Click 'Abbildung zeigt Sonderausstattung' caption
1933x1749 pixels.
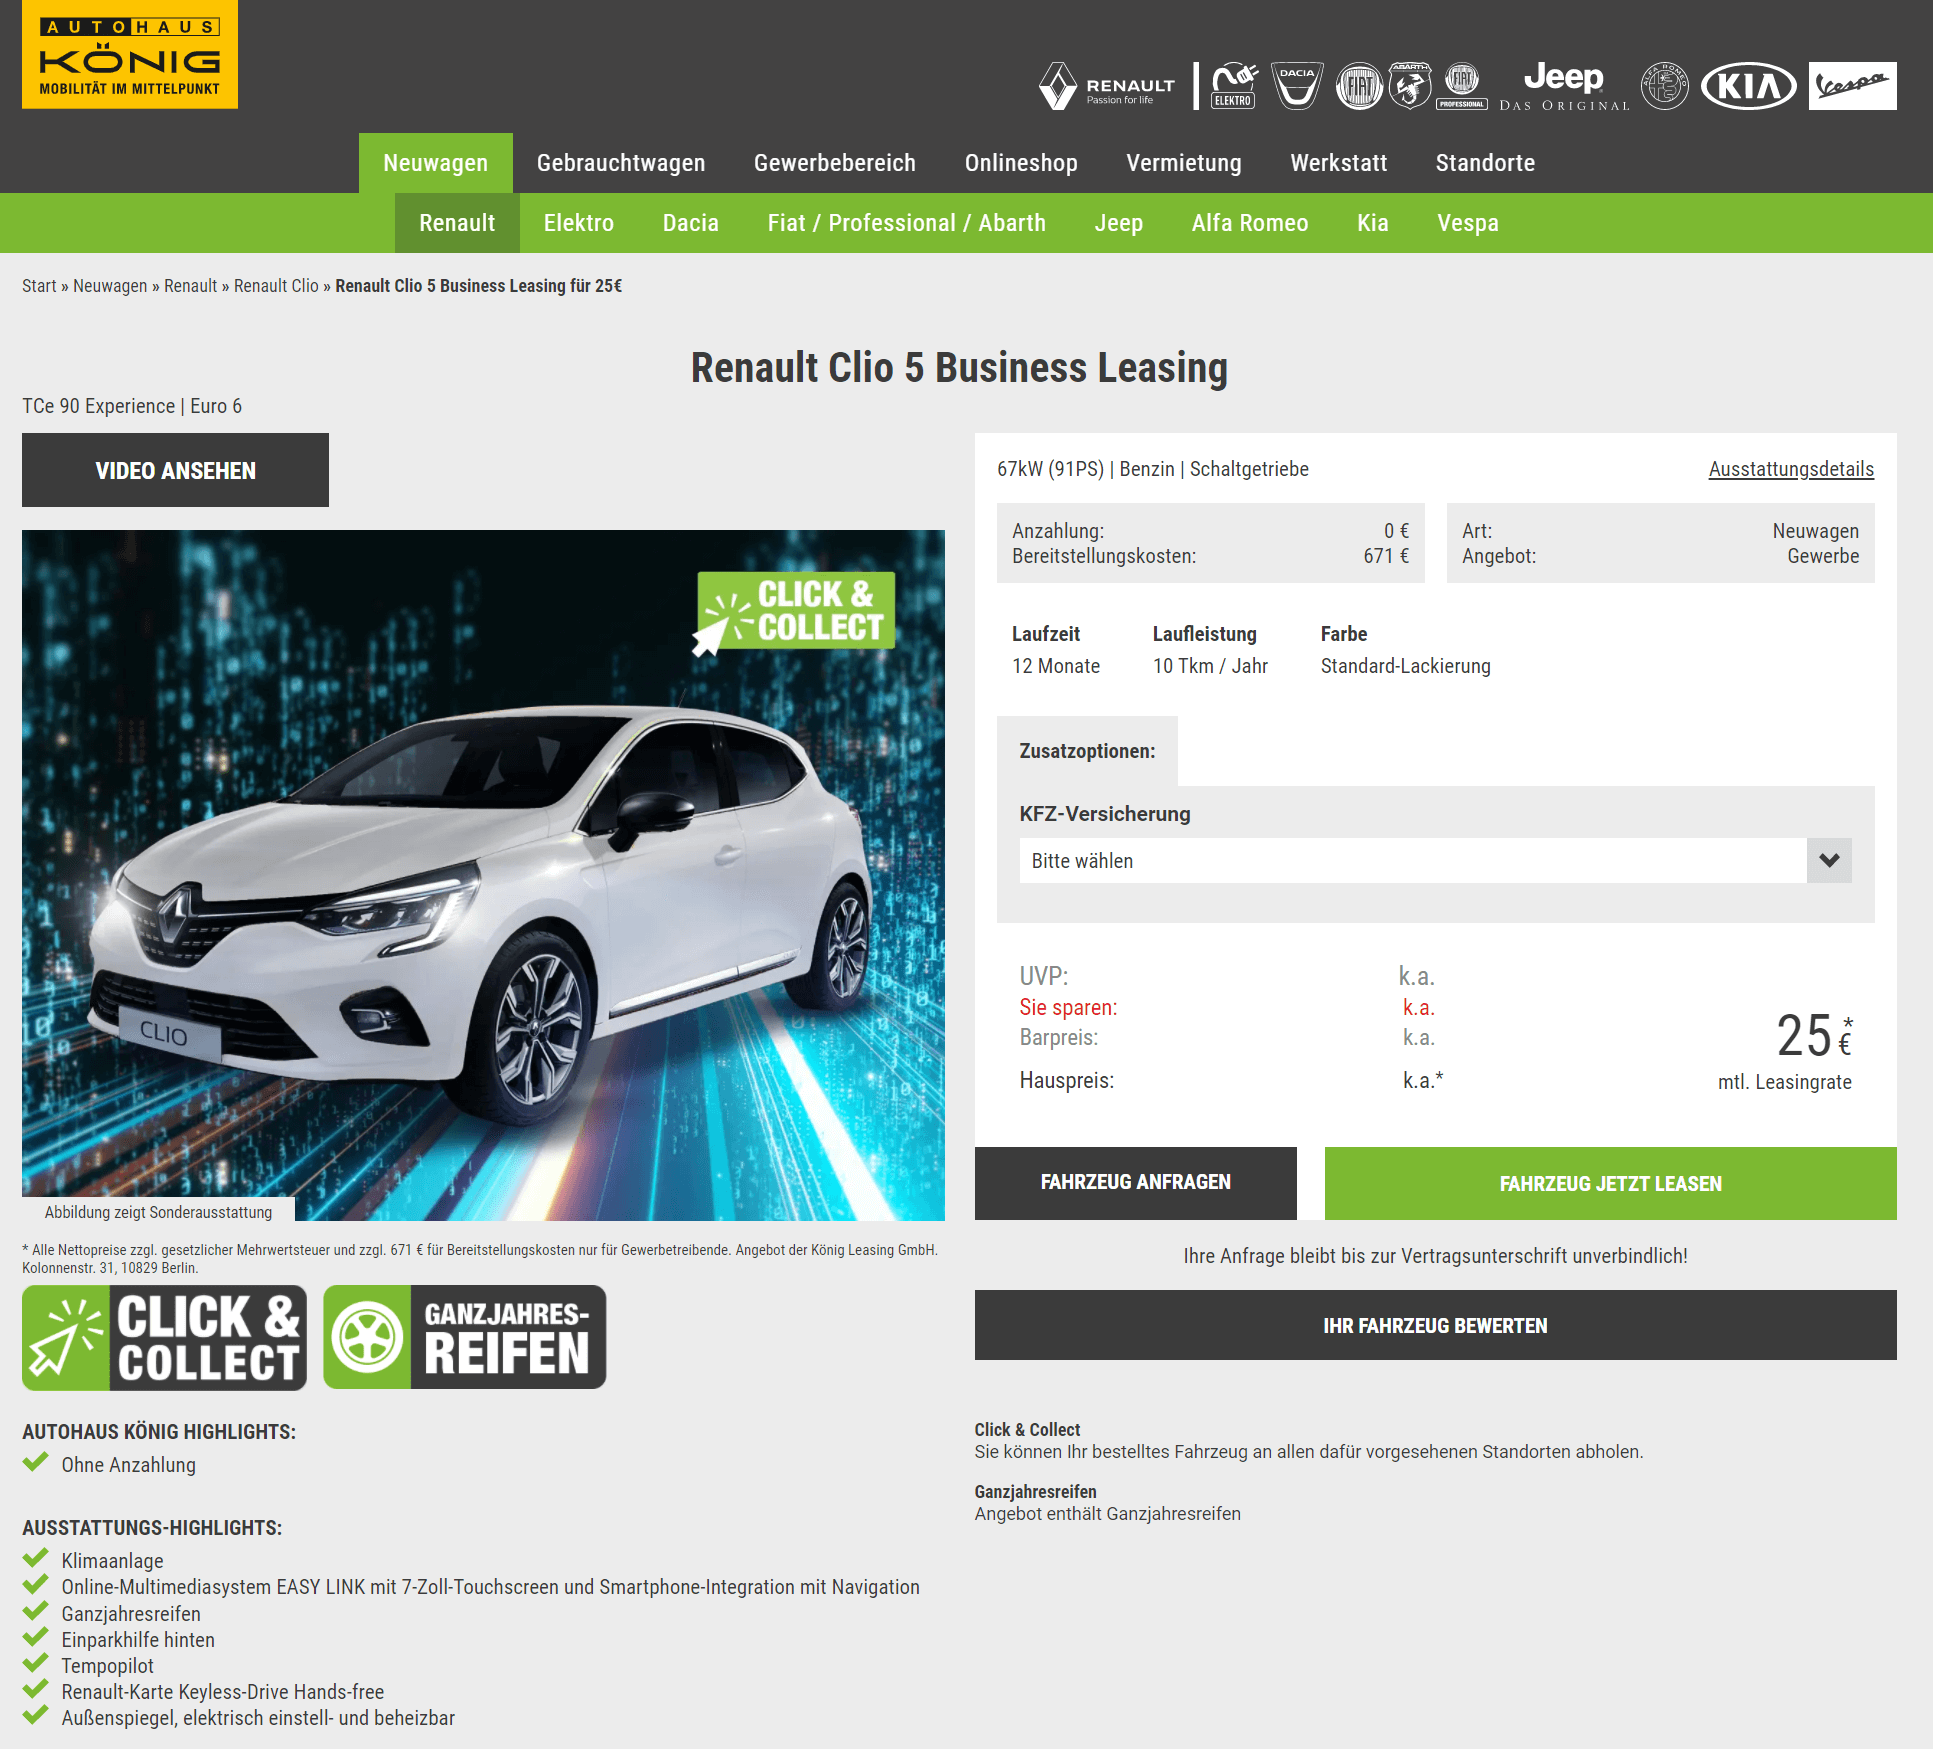coord(158,1212)
